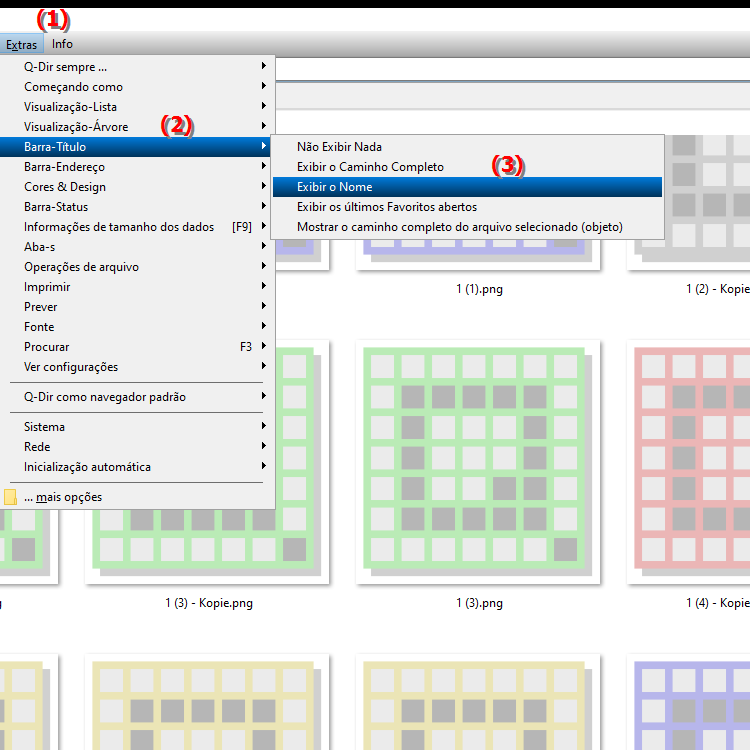750x750 pixels.
Task: Click the arrow beside Sistema
Action: coord(264,426)
